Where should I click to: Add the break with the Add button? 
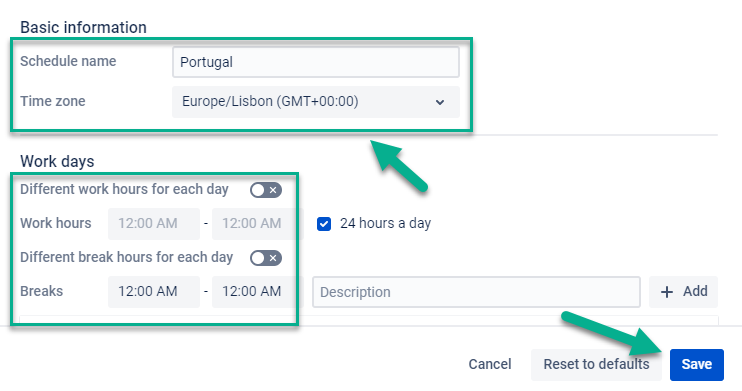click(x=683, y=292)
